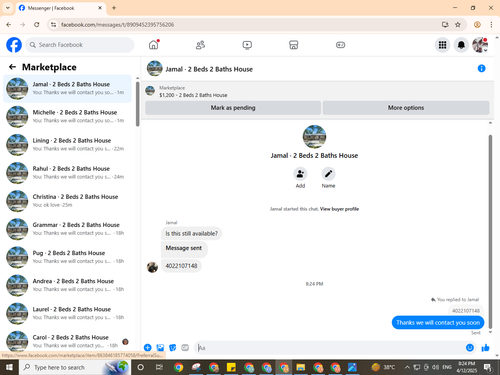Open Rahul conversation in list
Viewport: 500px width, 375px height.
point(67,173)
